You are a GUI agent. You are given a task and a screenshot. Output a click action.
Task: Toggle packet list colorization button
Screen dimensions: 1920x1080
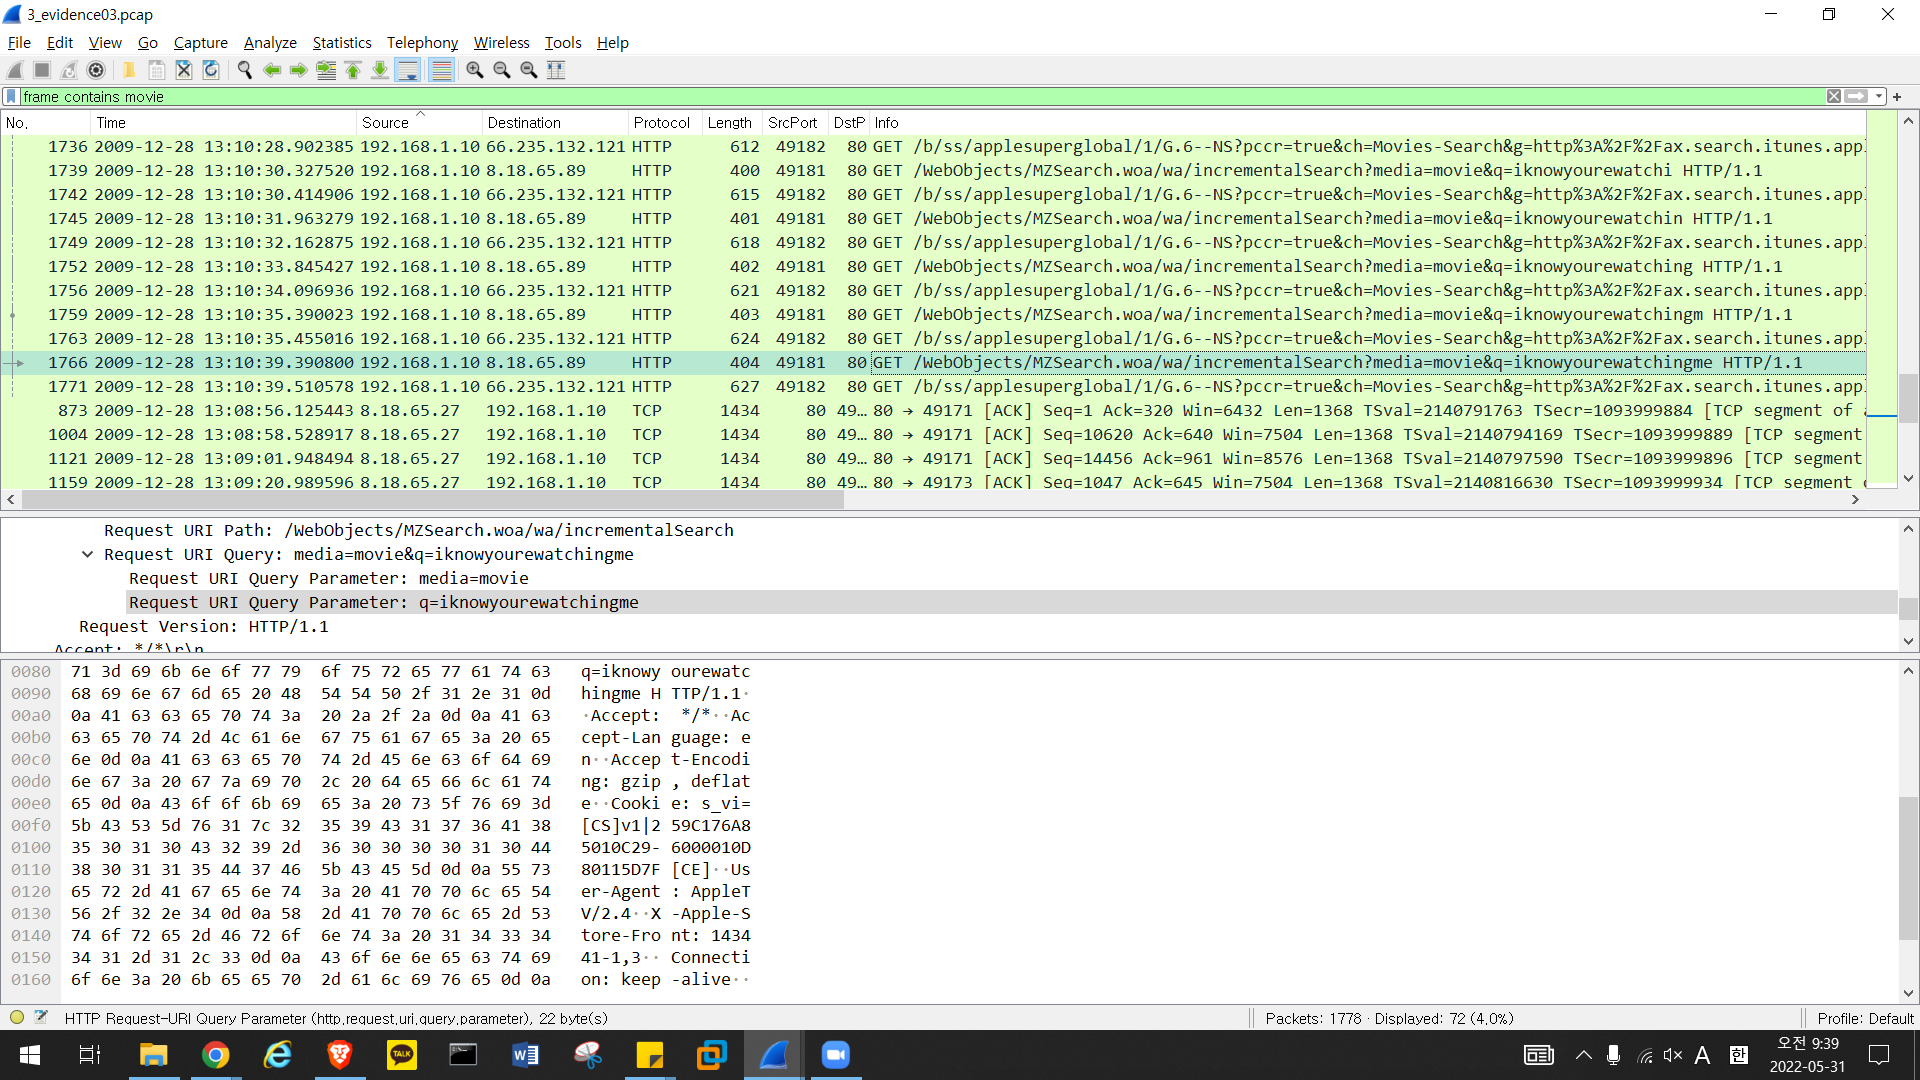coord(441,70)
